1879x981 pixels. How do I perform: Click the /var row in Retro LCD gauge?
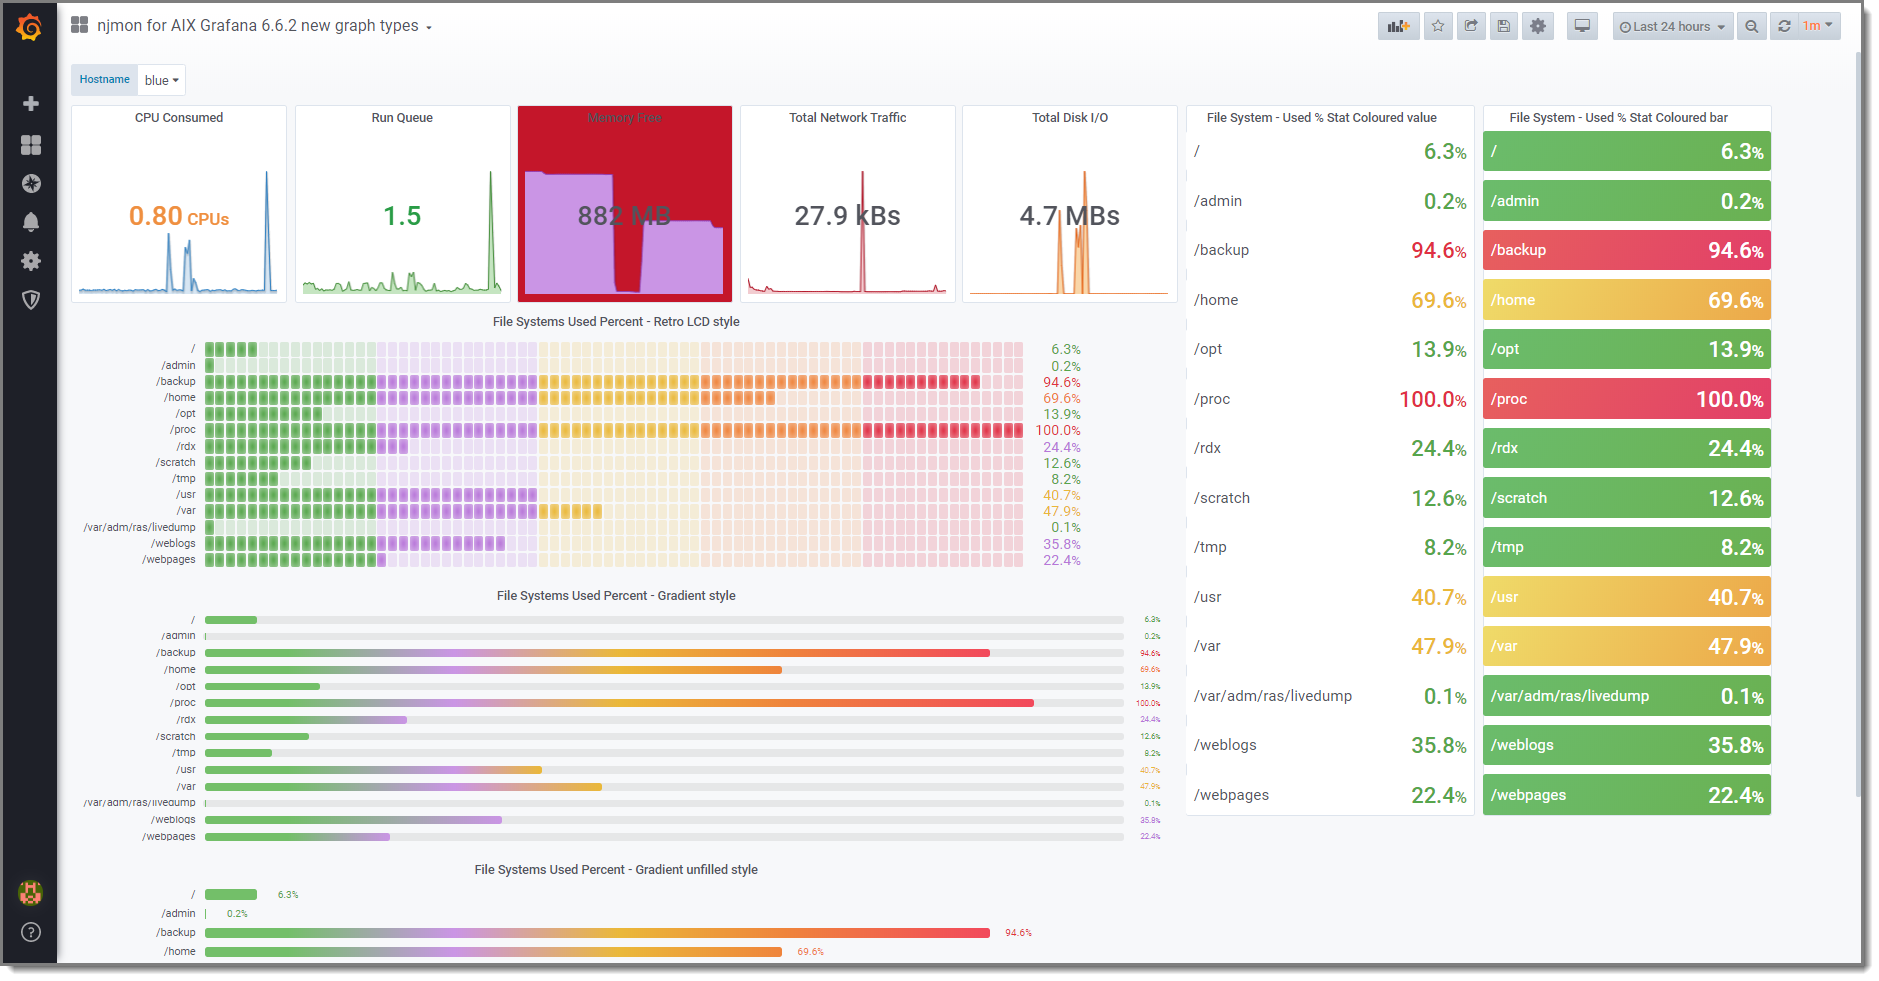(614, 511)
